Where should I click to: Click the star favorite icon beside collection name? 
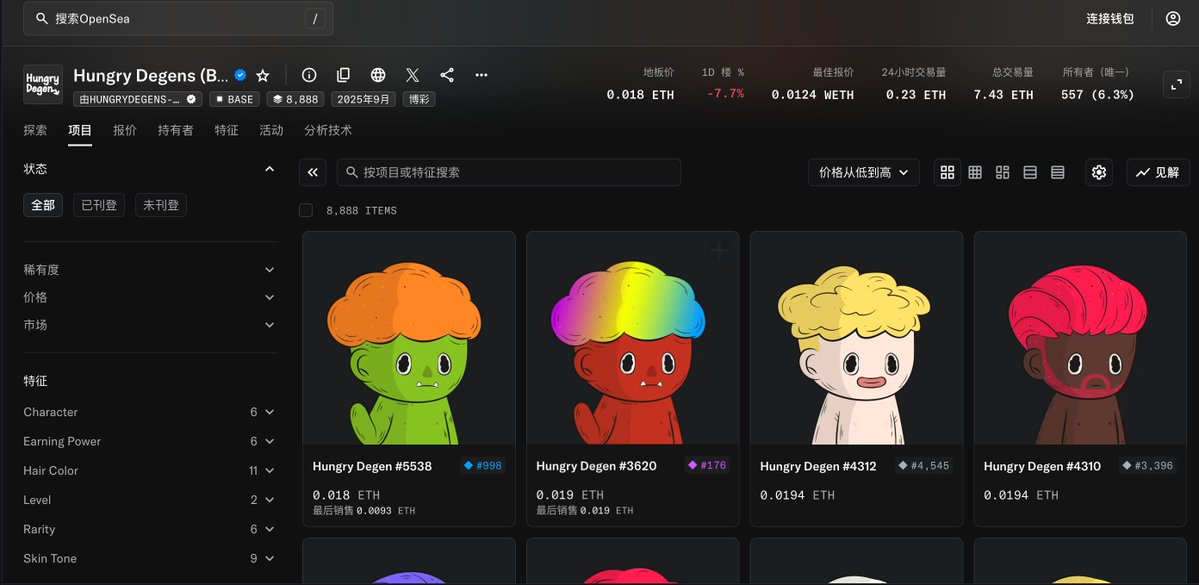point(263,75)
